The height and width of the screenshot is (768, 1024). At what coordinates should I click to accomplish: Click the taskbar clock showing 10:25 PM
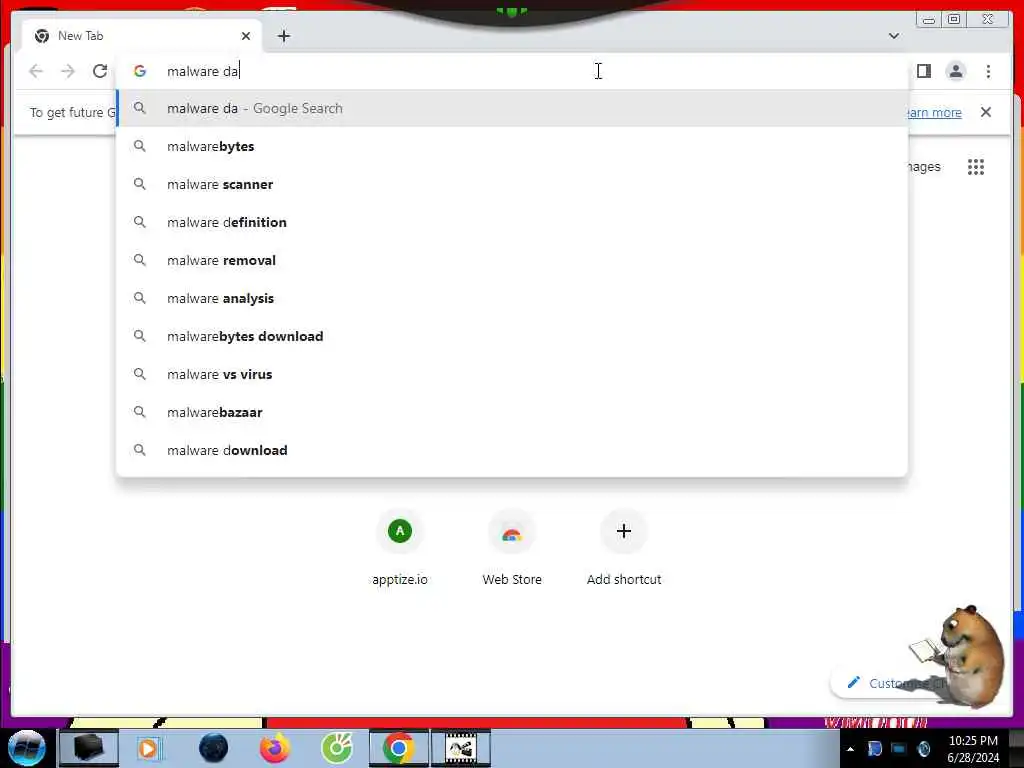pyautogui.click(x=973, y=749)
